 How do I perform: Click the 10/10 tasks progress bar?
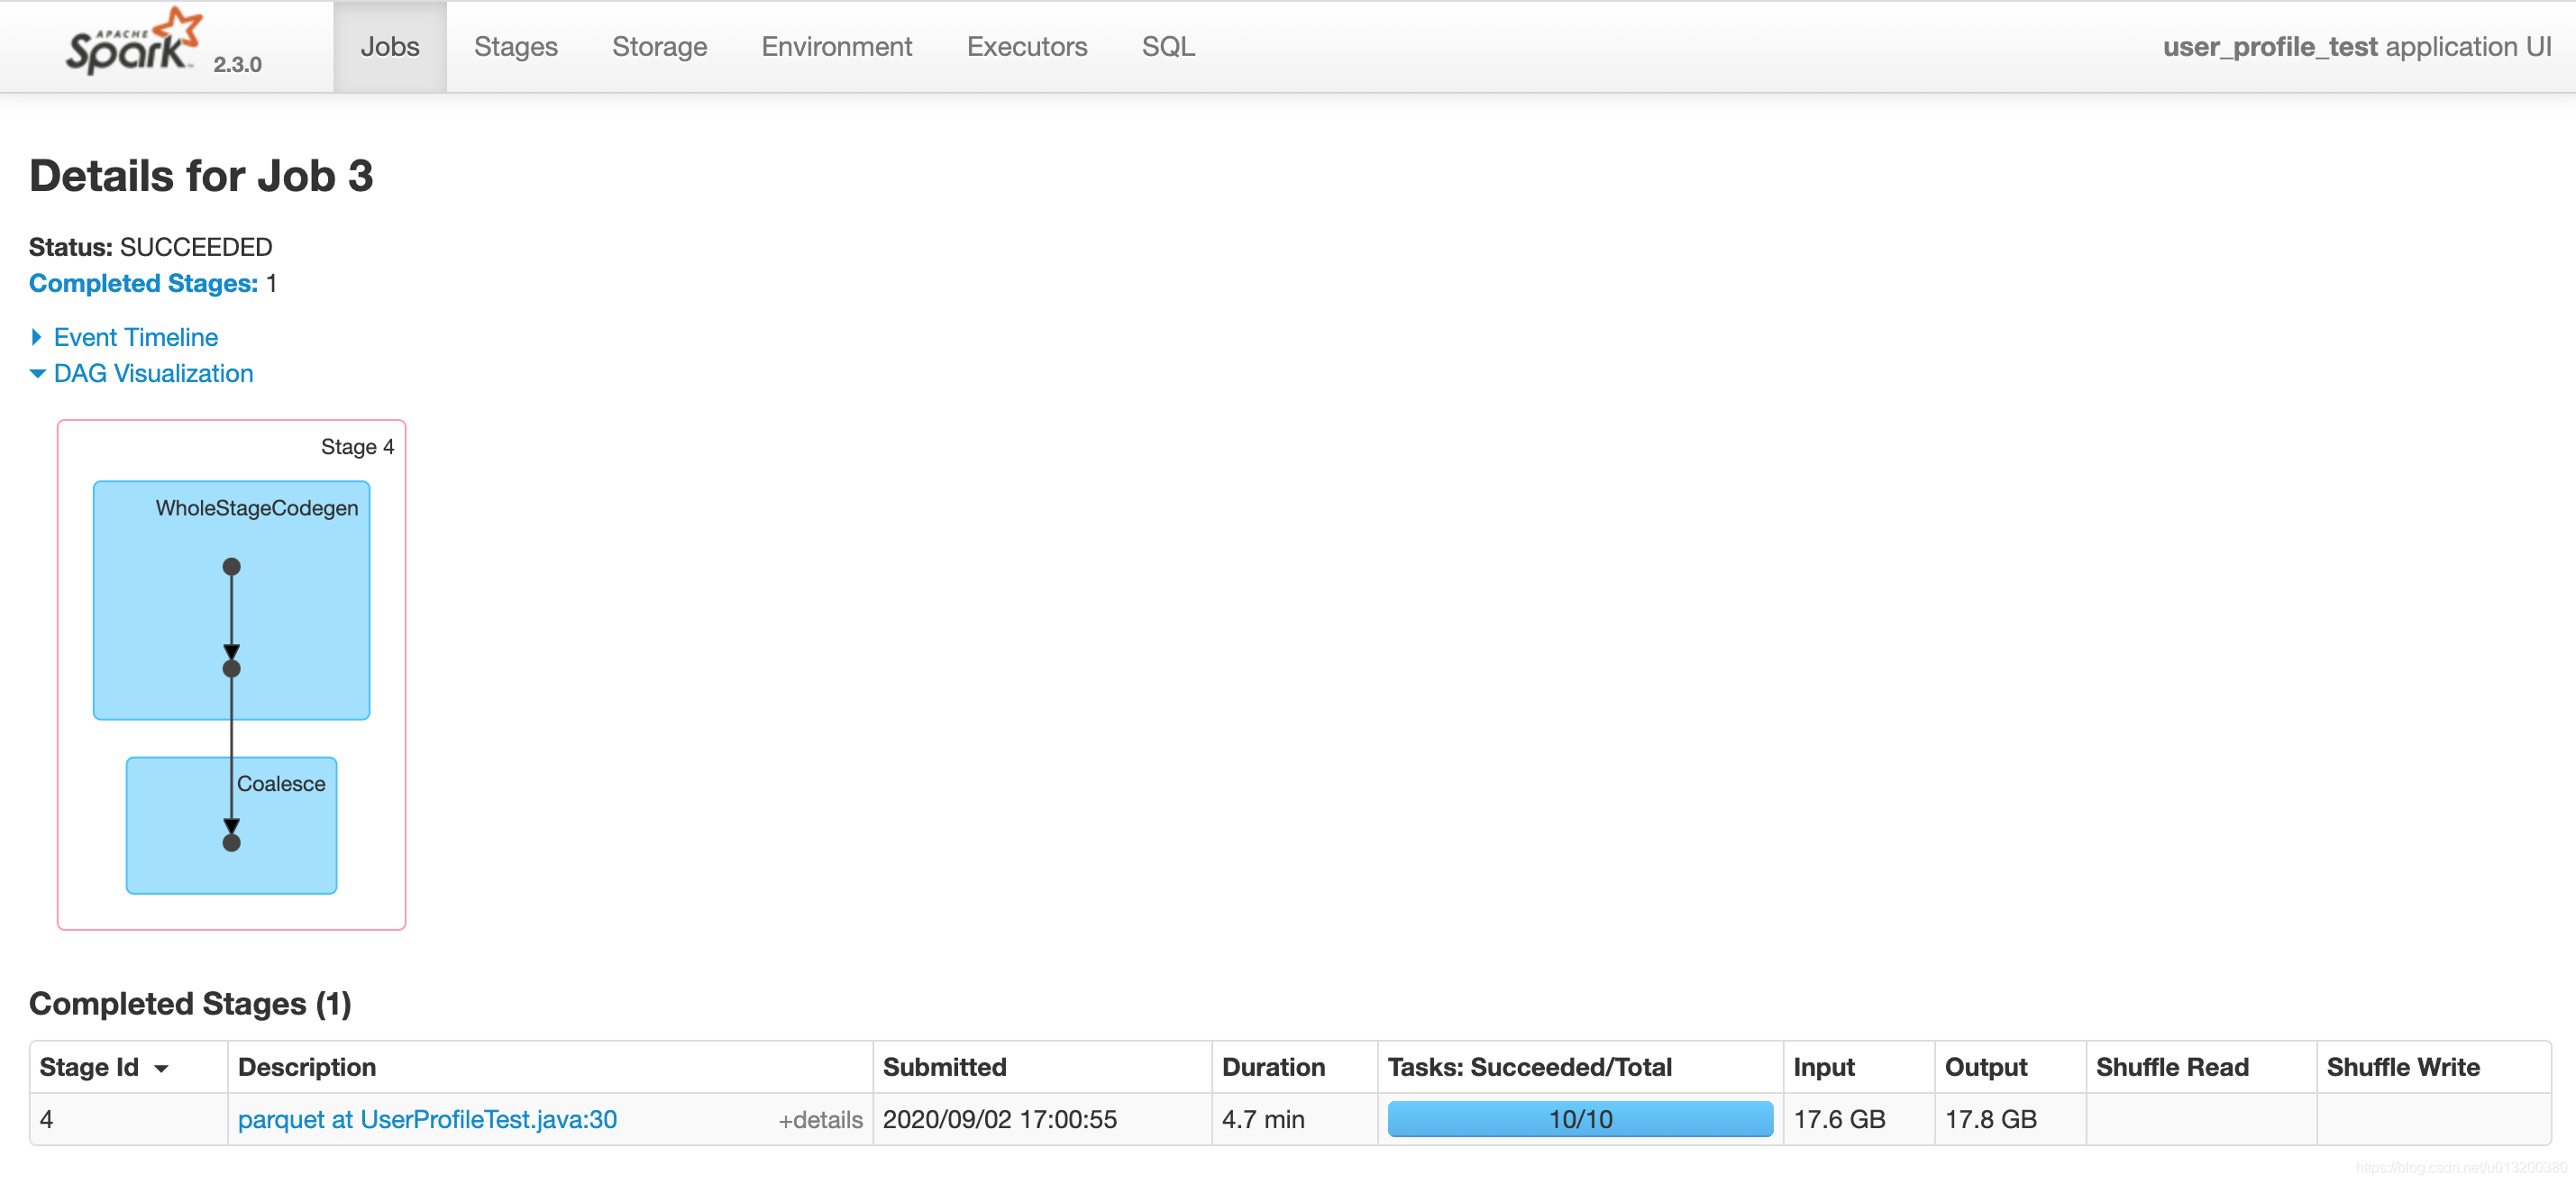pos(1580,1119)
